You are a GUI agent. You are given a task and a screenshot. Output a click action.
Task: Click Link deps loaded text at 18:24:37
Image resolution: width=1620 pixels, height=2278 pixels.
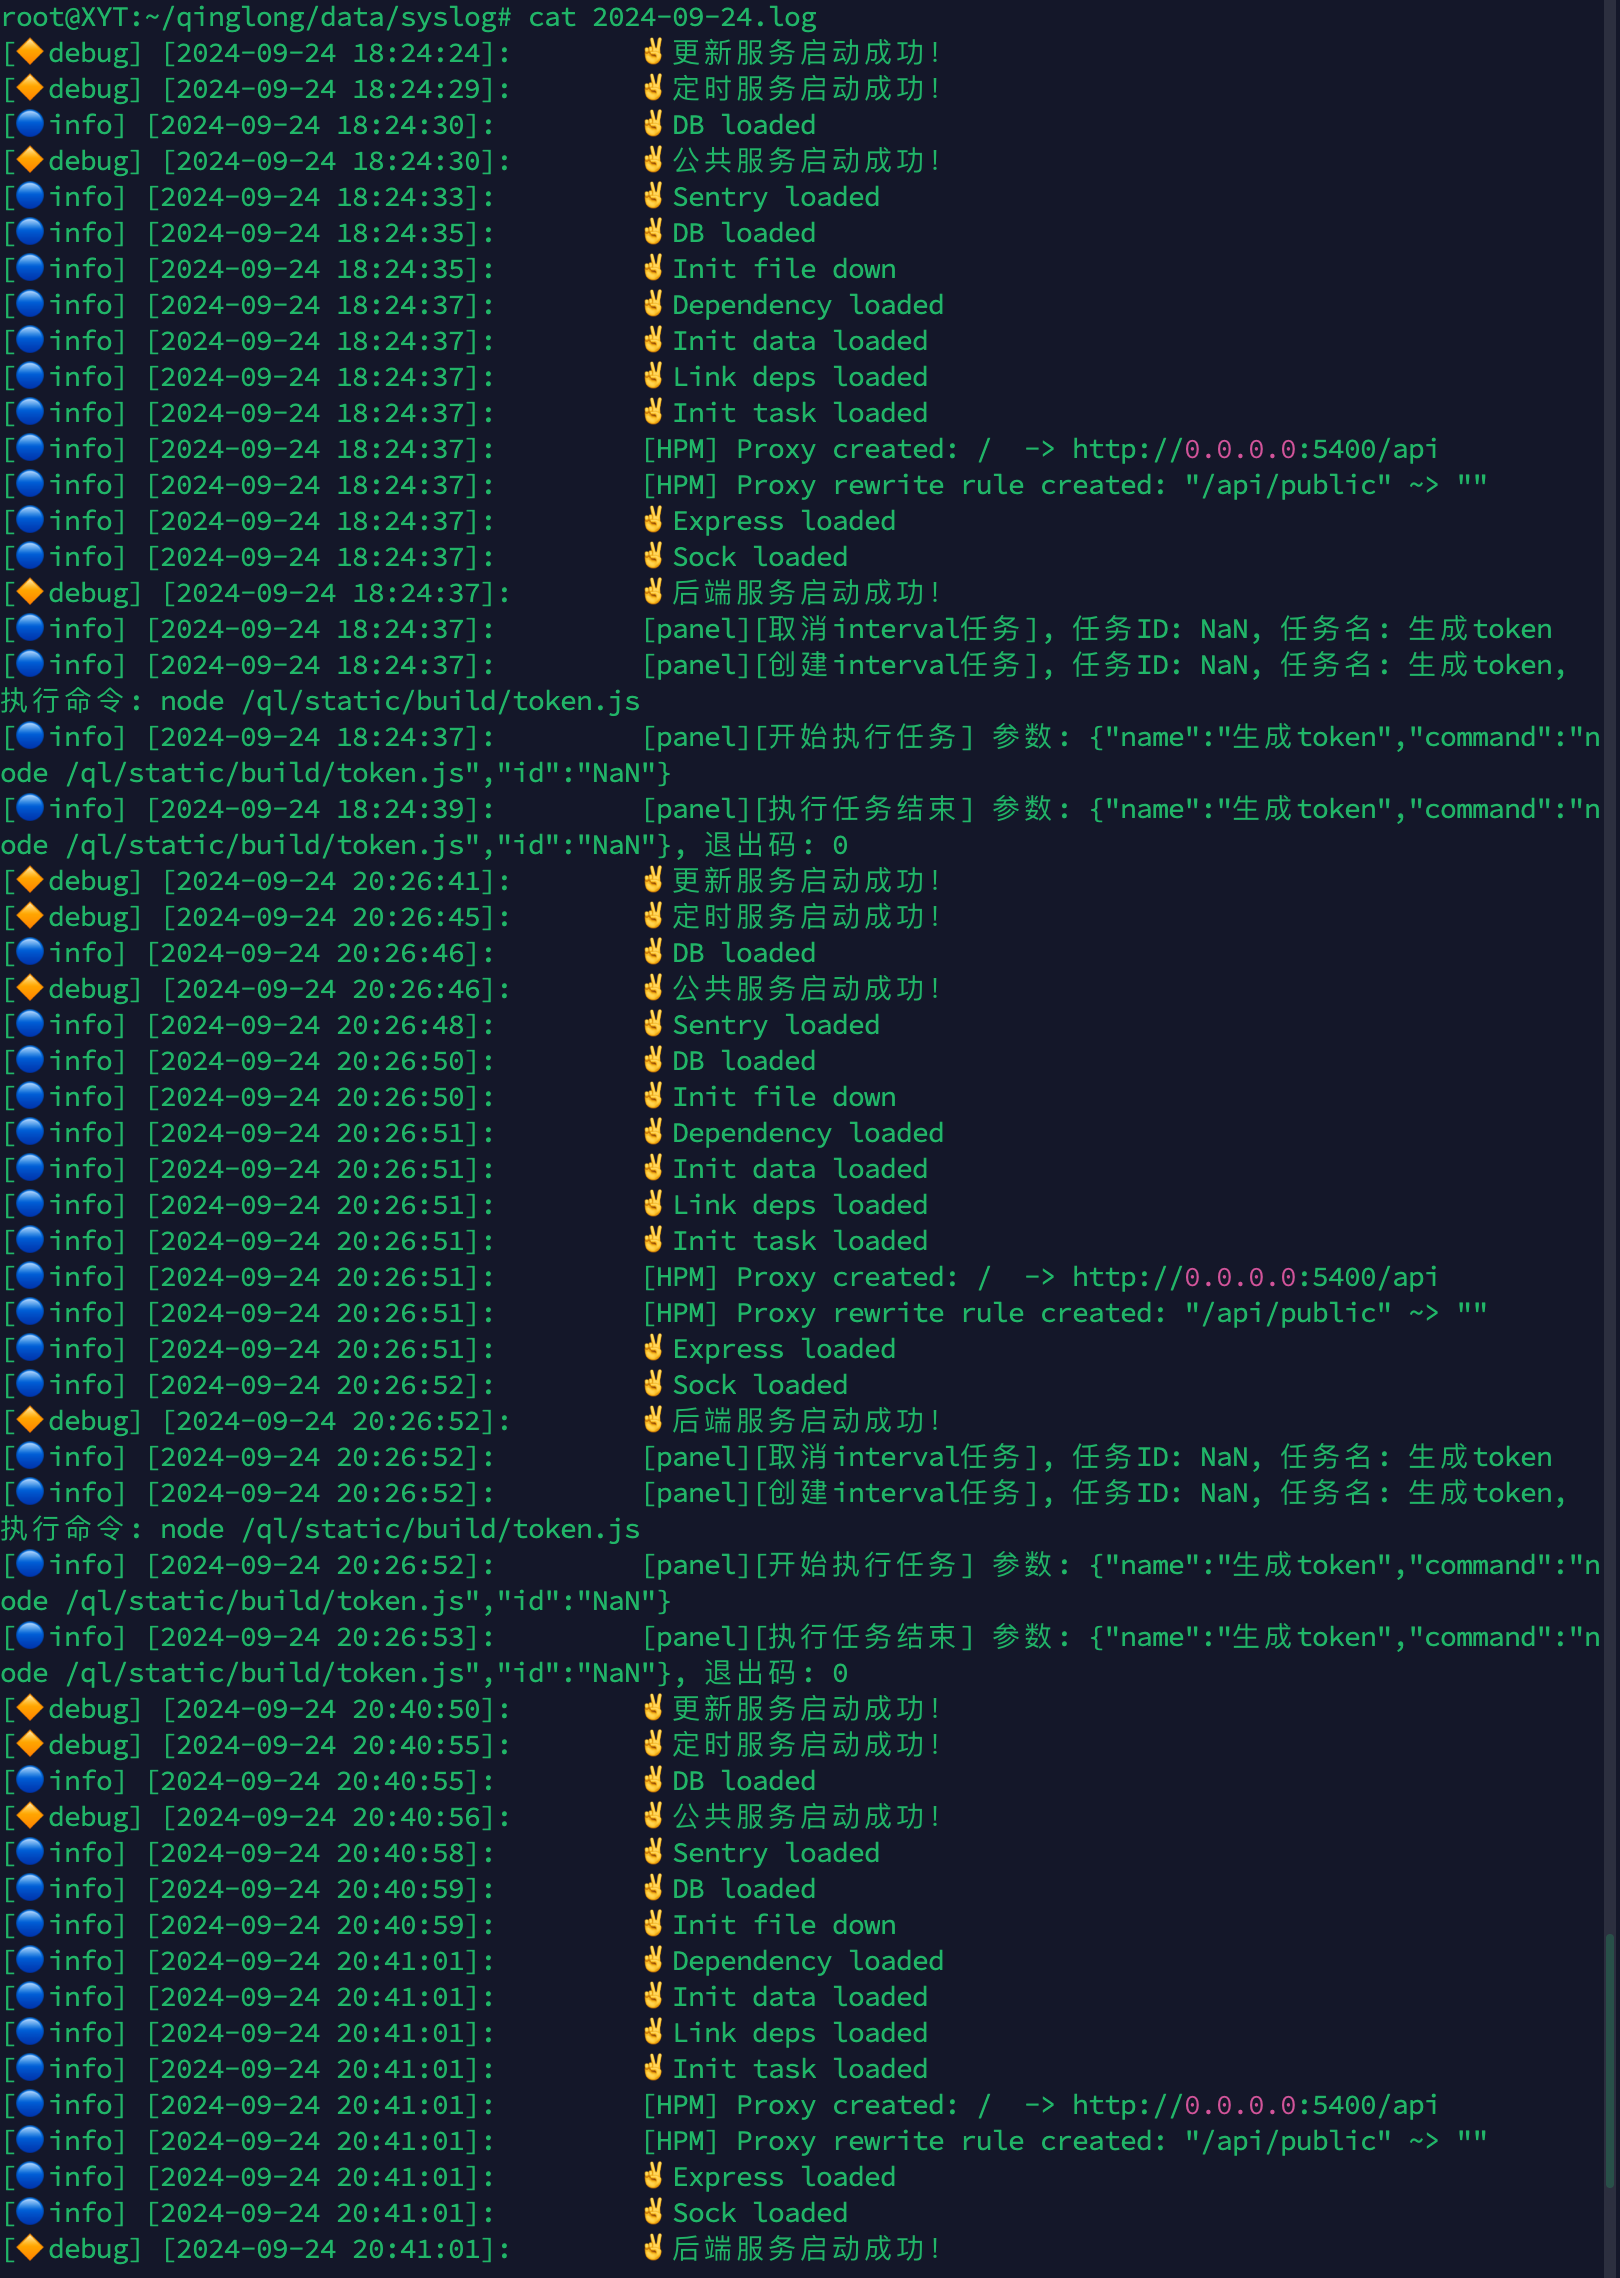coord(800,377)
